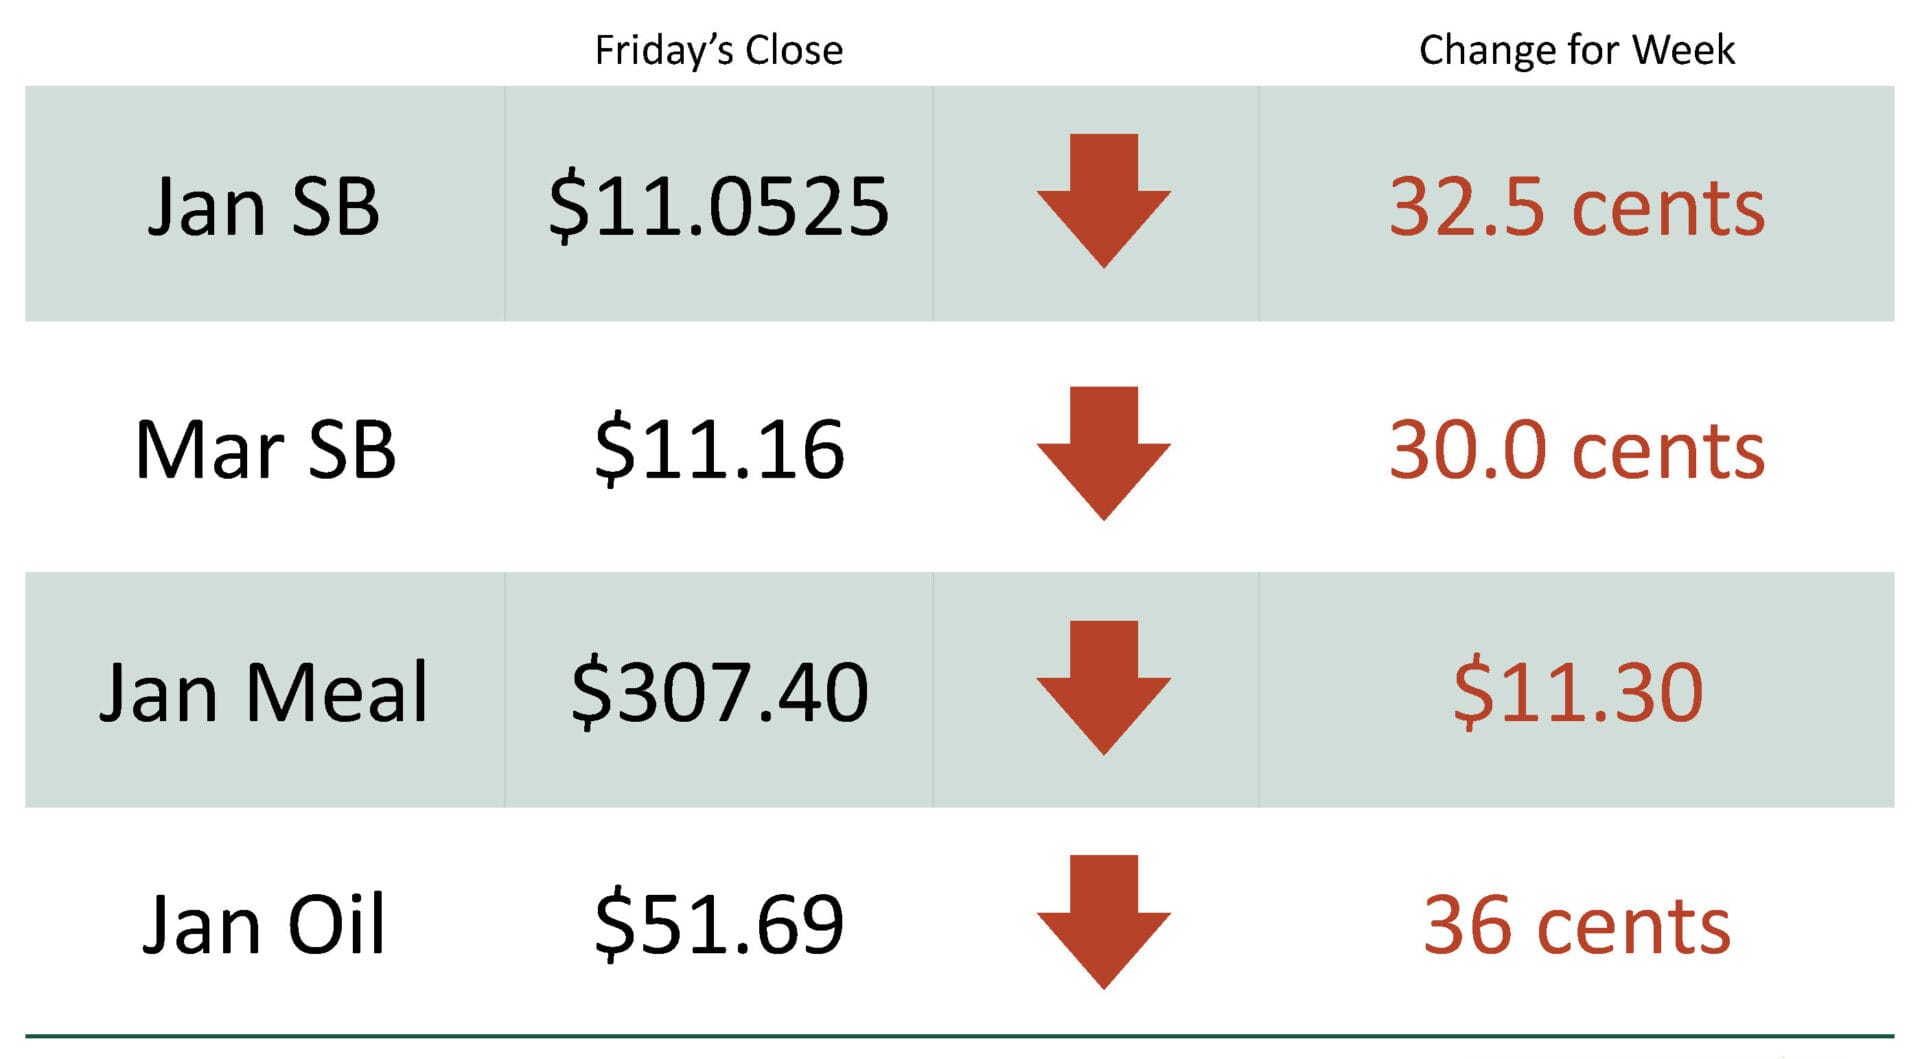1920x1059 pixels.
Task: Choose the Jan Meal row label
Action: click(264, 691)
